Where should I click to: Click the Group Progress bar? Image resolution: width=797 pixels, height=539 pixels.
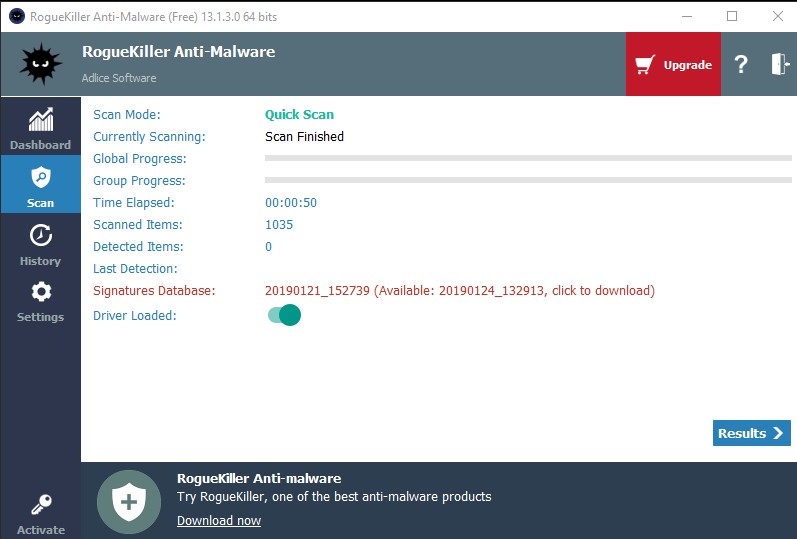[x=528, y=180]
